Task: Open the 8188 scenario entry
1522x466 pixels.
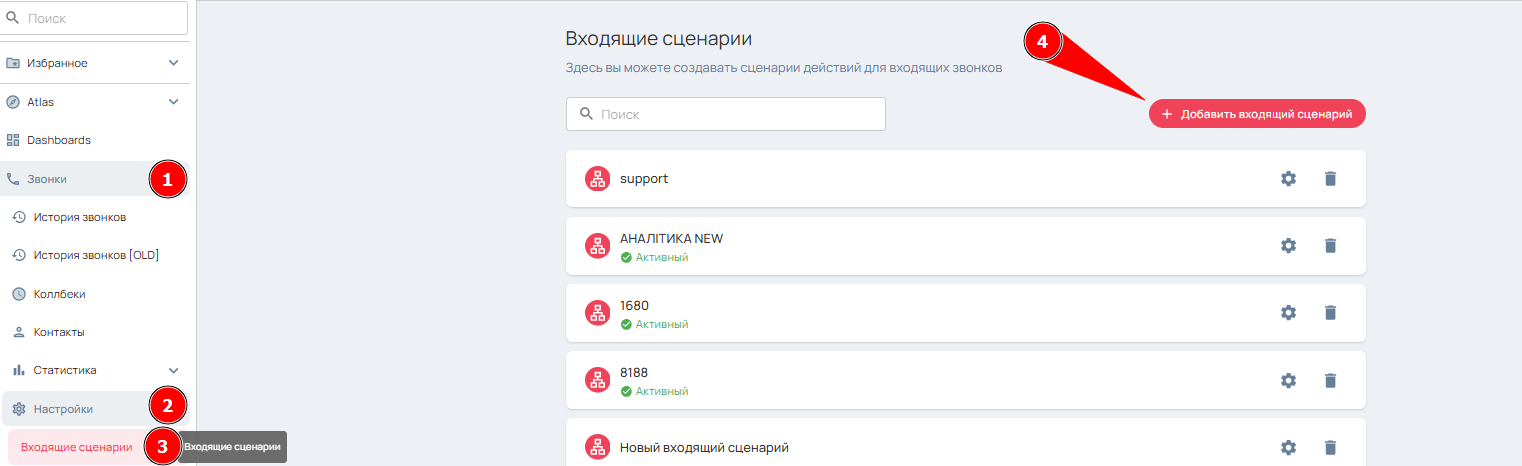Action: pyautogui.click(x=634, y=373)
